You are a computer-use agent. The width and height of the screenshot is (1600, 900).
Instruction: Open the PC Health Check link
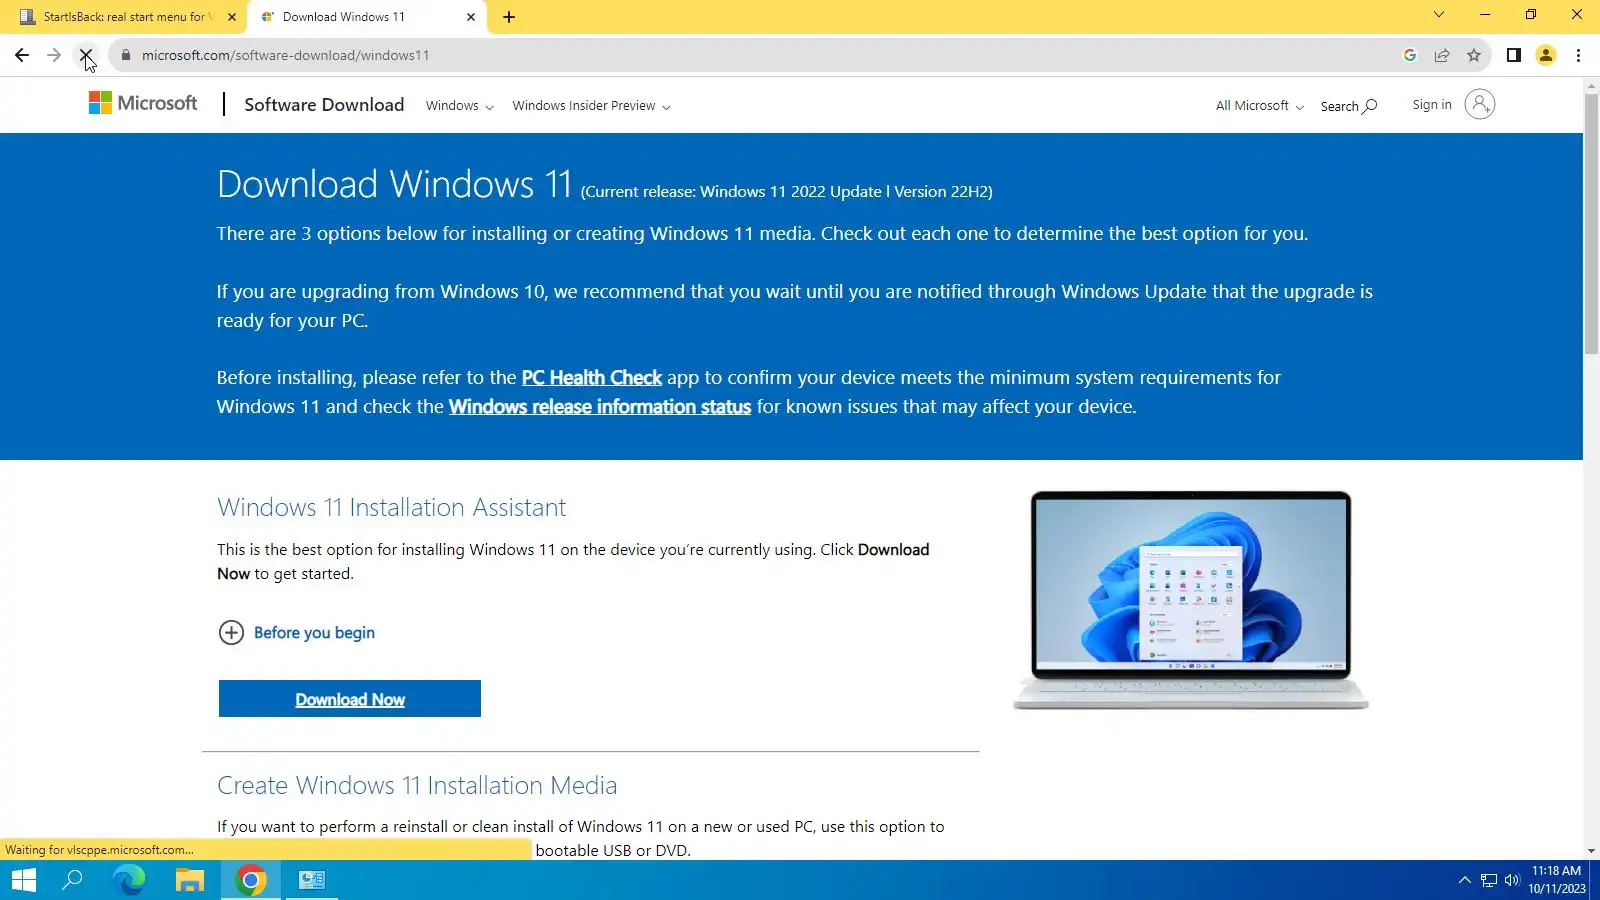[591, 378]
